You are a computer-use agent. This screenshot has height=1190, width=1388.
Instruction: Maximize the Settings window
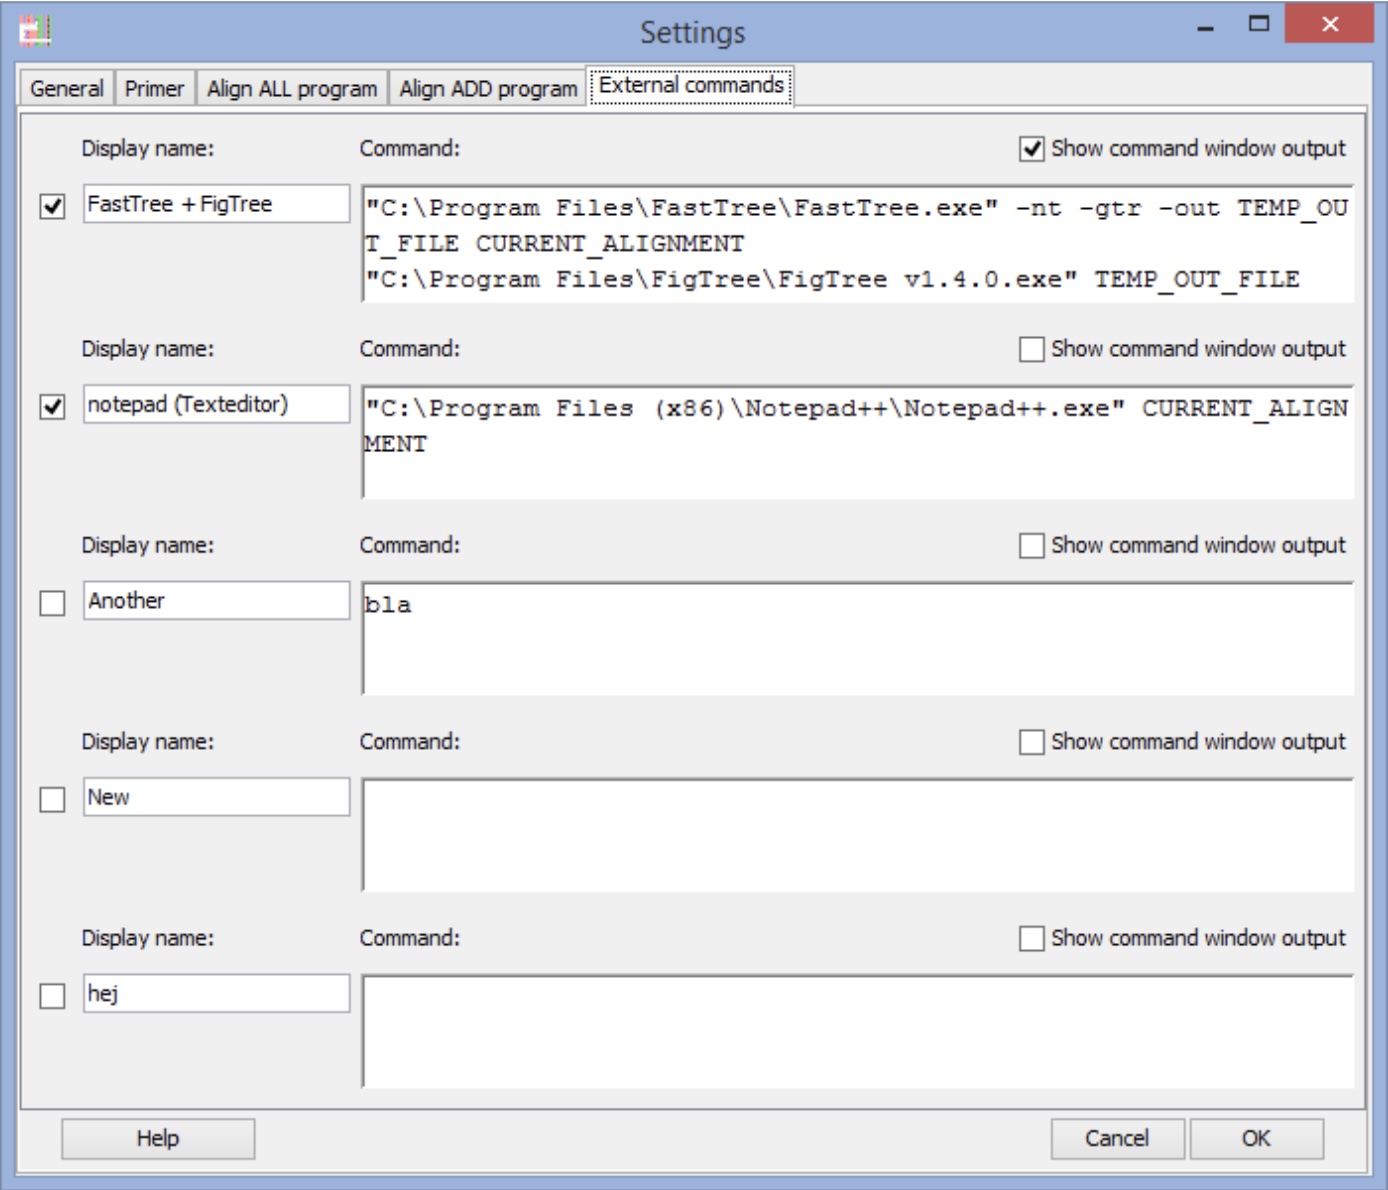(x=1259, y=24)
